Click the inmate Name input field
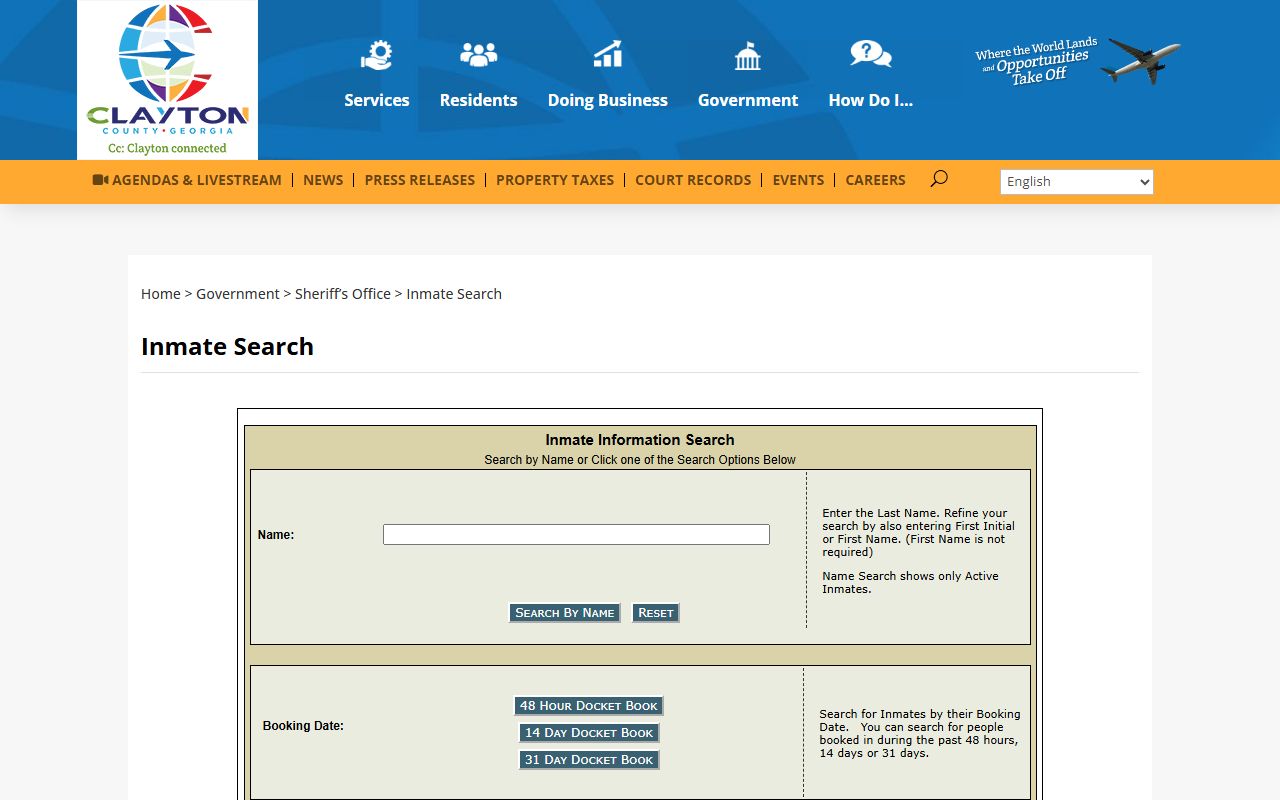This screenshot has height=800, width=1280. pos(576,535)
